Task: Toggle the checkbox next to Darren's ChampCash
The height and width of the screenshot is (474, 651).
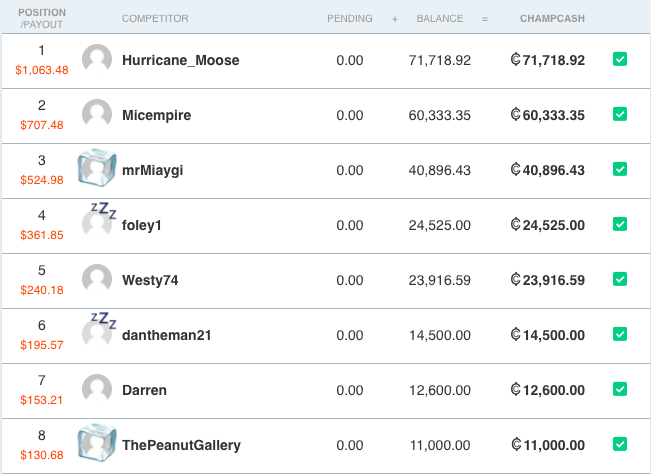Action: click(x=620, y=389)
